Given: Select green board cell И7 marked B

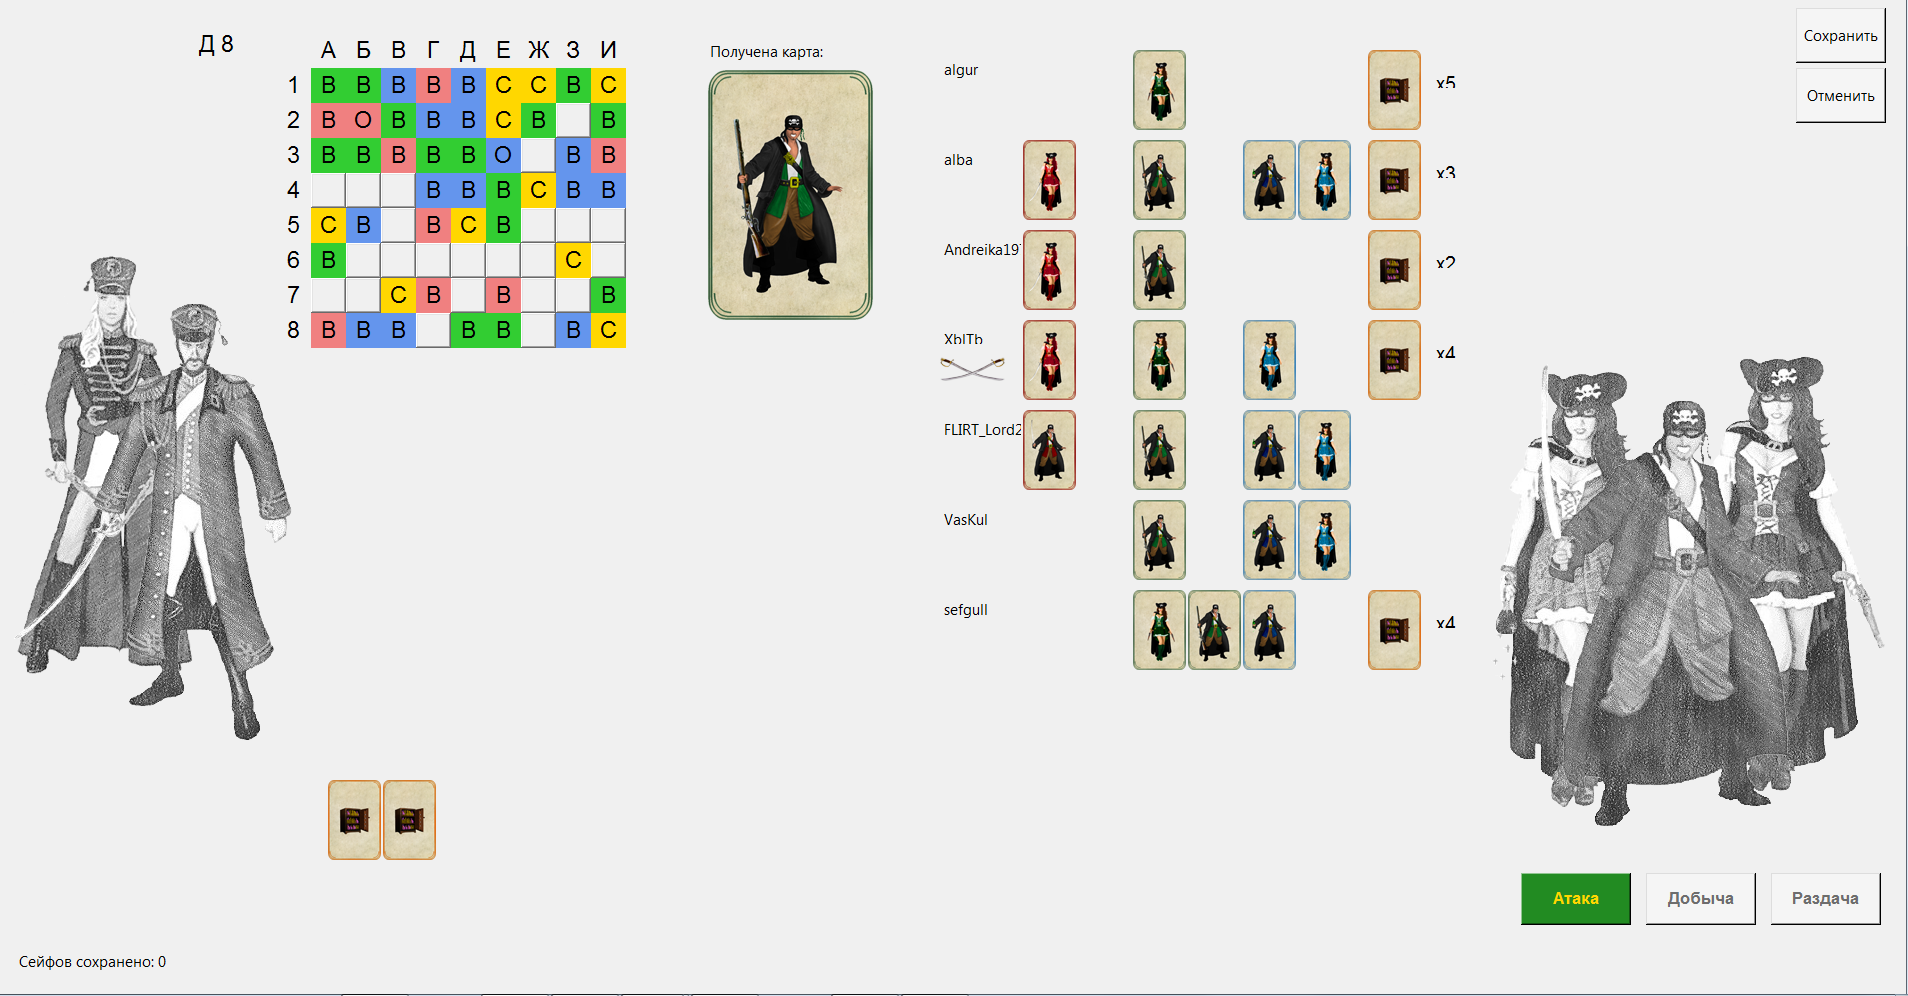Looking at the screenshot, I should click(608, 295).
